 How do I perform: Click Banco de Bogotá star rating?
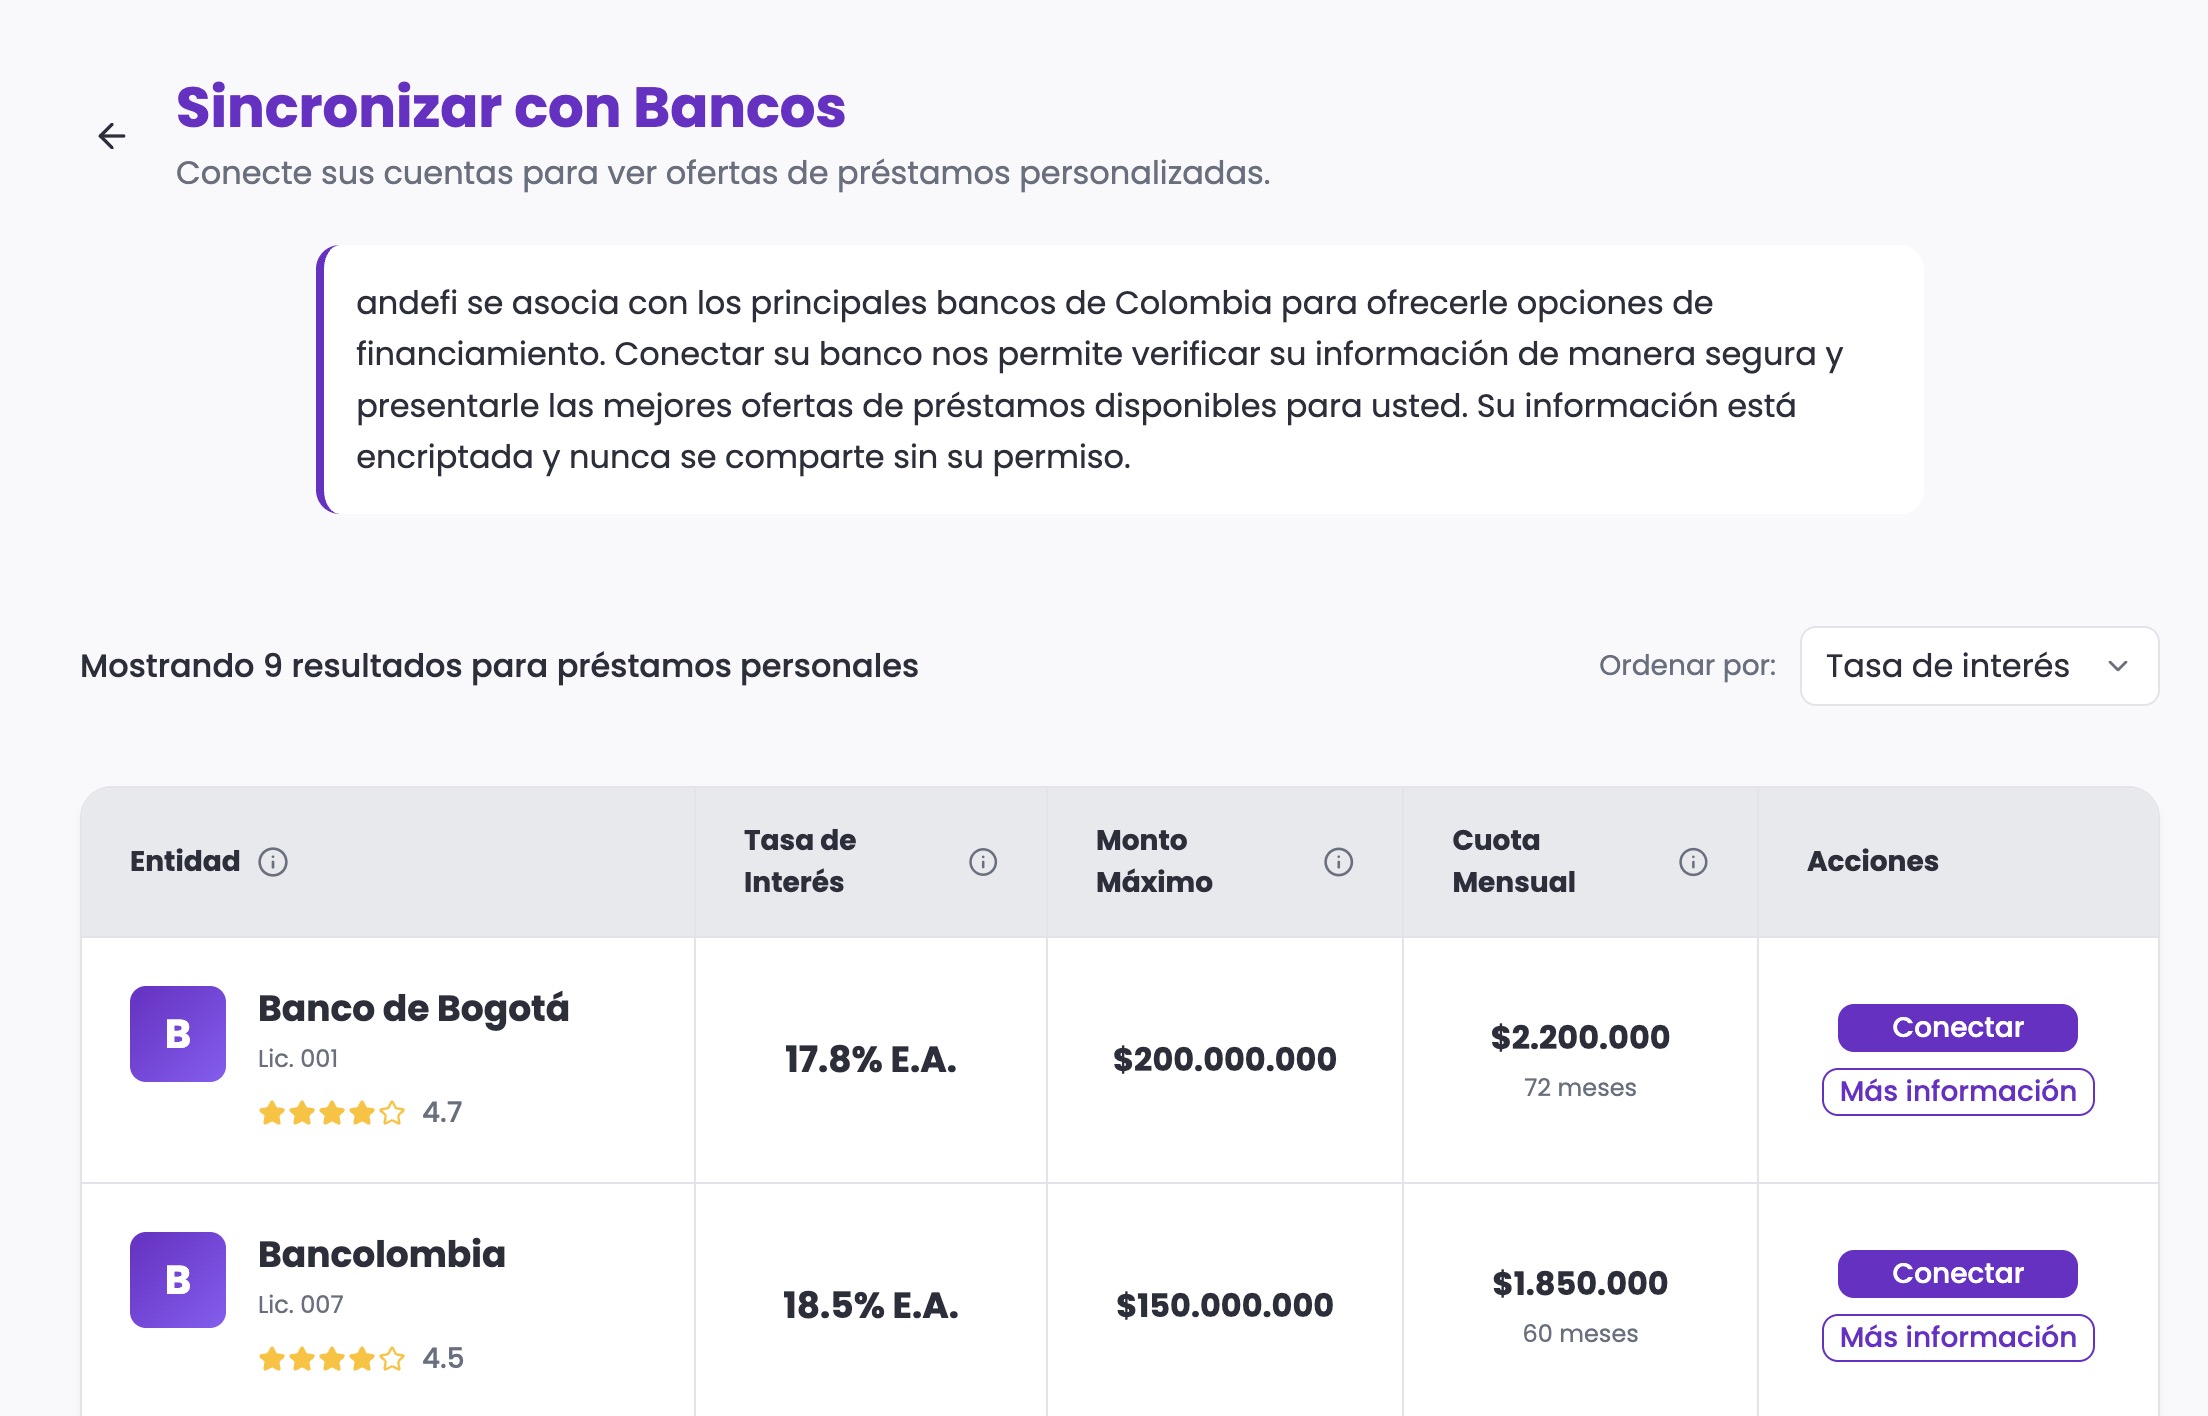point(331,1112)
